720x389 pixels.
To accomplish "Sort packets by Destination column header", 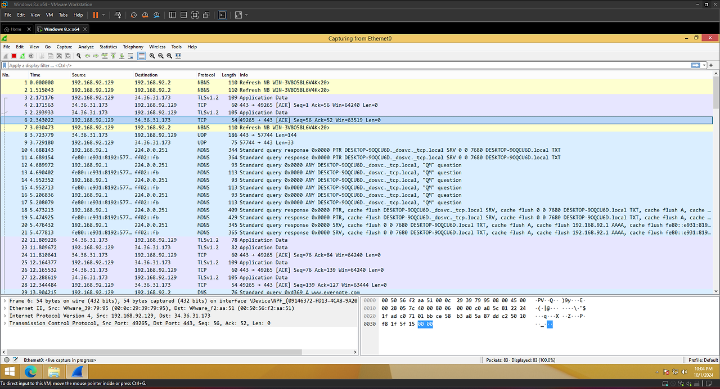I will (x=146, y=75).
